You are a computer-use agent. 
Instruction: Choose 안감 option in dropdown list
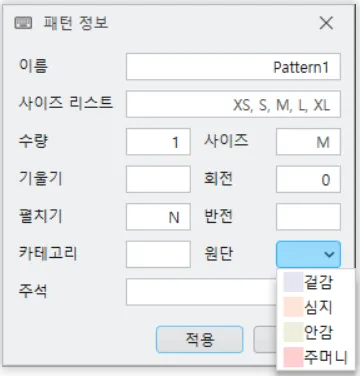316,332
